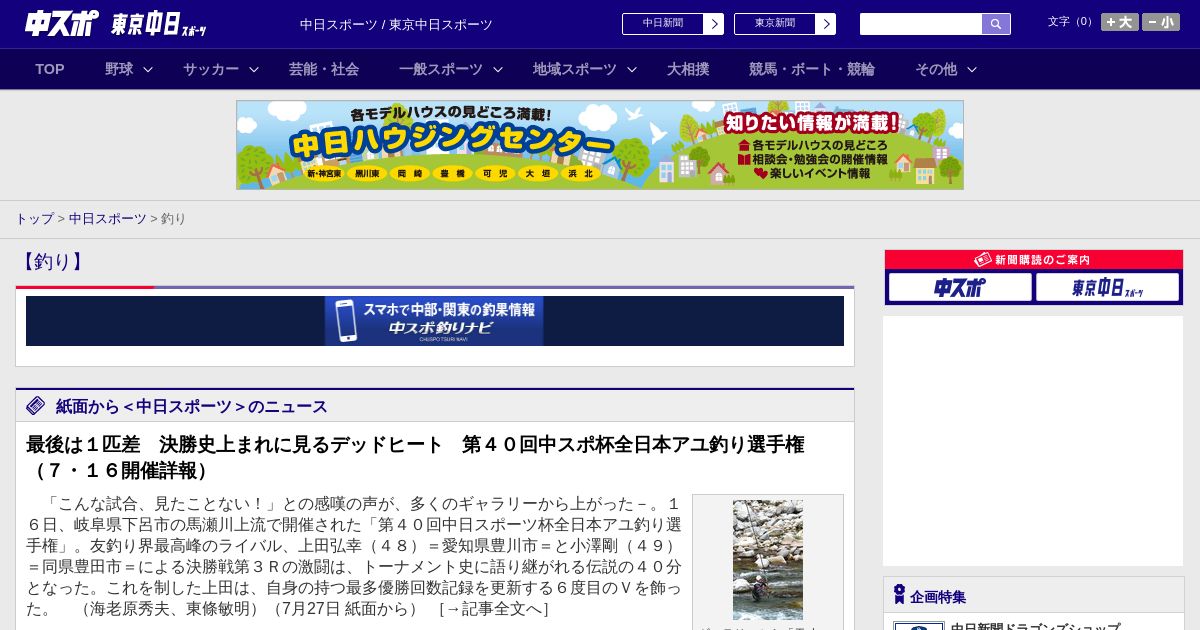Open the サッカー menu
The height and width of the screenshot is (630, 1200).
pyautogui.click(x=211, y=69)
